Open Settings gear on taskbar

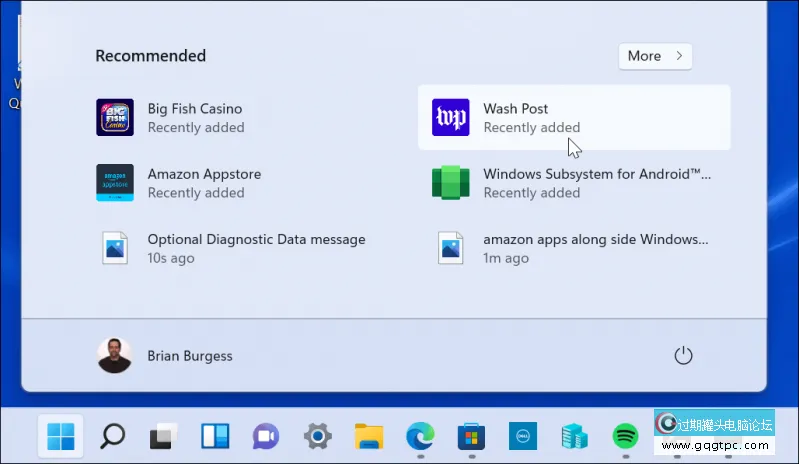pos(318,436)
